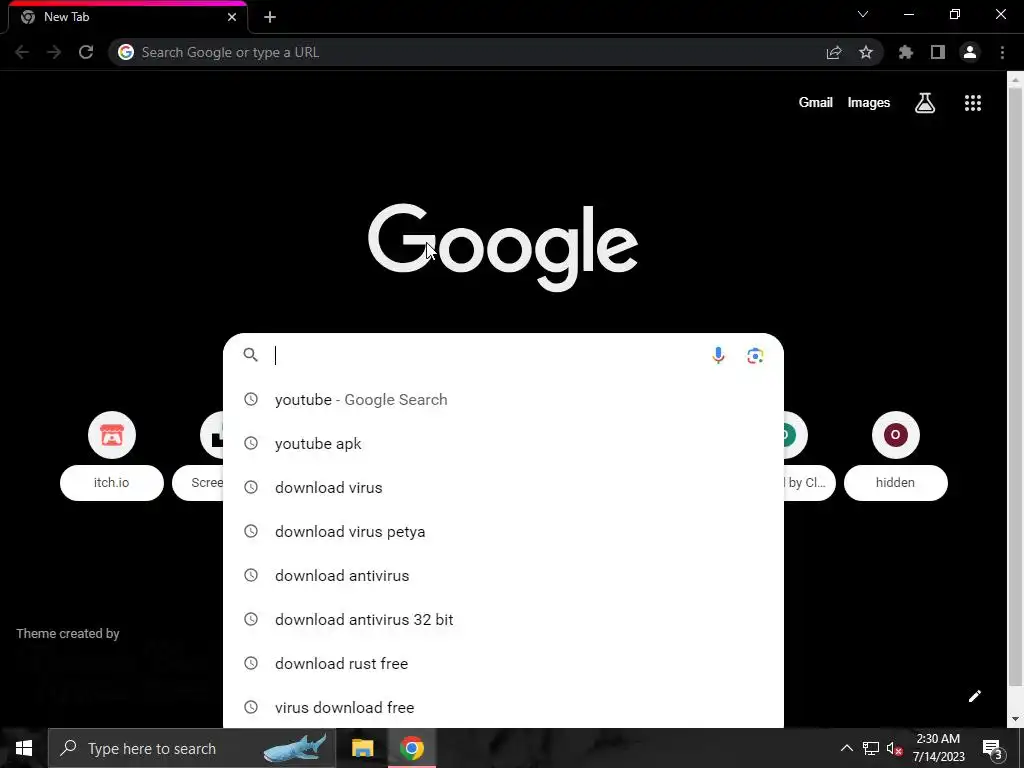
Task: Open the hidden shortcut icon
Action: click(x=895, y=435)
